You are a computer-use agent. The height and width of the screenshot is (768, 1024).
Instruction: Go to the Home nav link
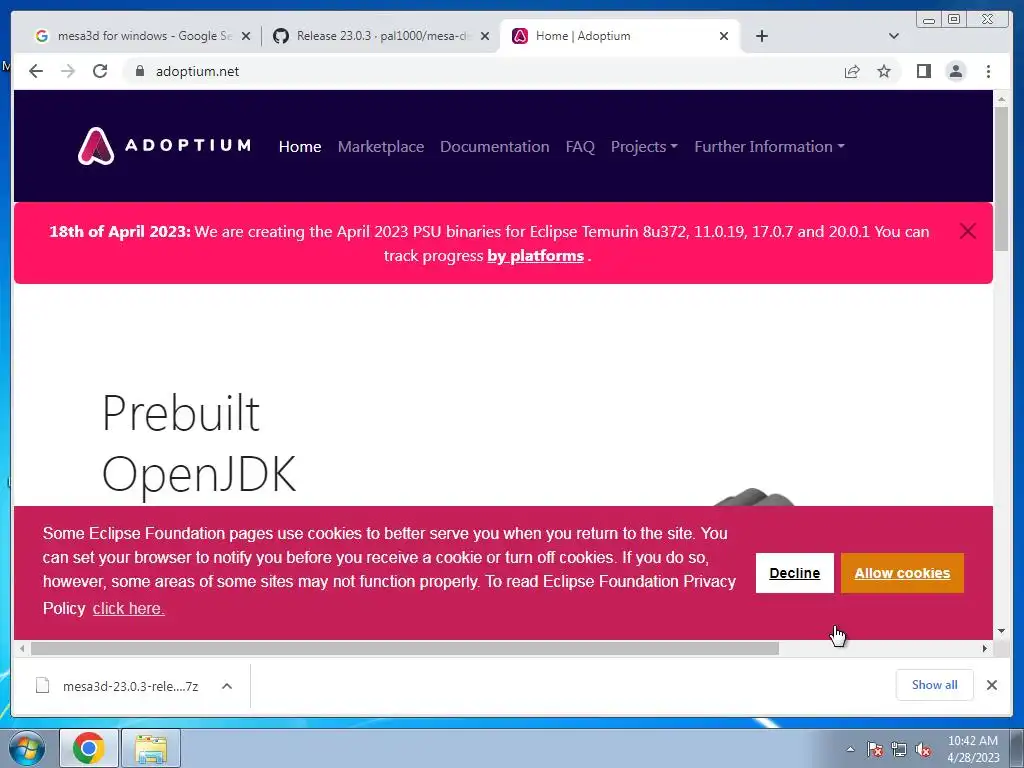300,147
